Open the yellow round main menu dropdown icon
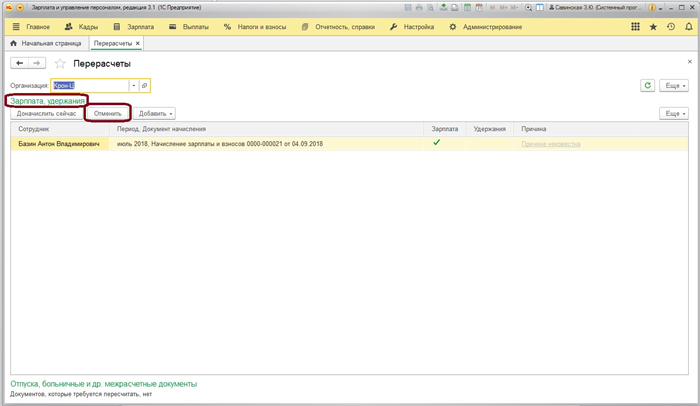The image size is (700, 406). point(20,8)
